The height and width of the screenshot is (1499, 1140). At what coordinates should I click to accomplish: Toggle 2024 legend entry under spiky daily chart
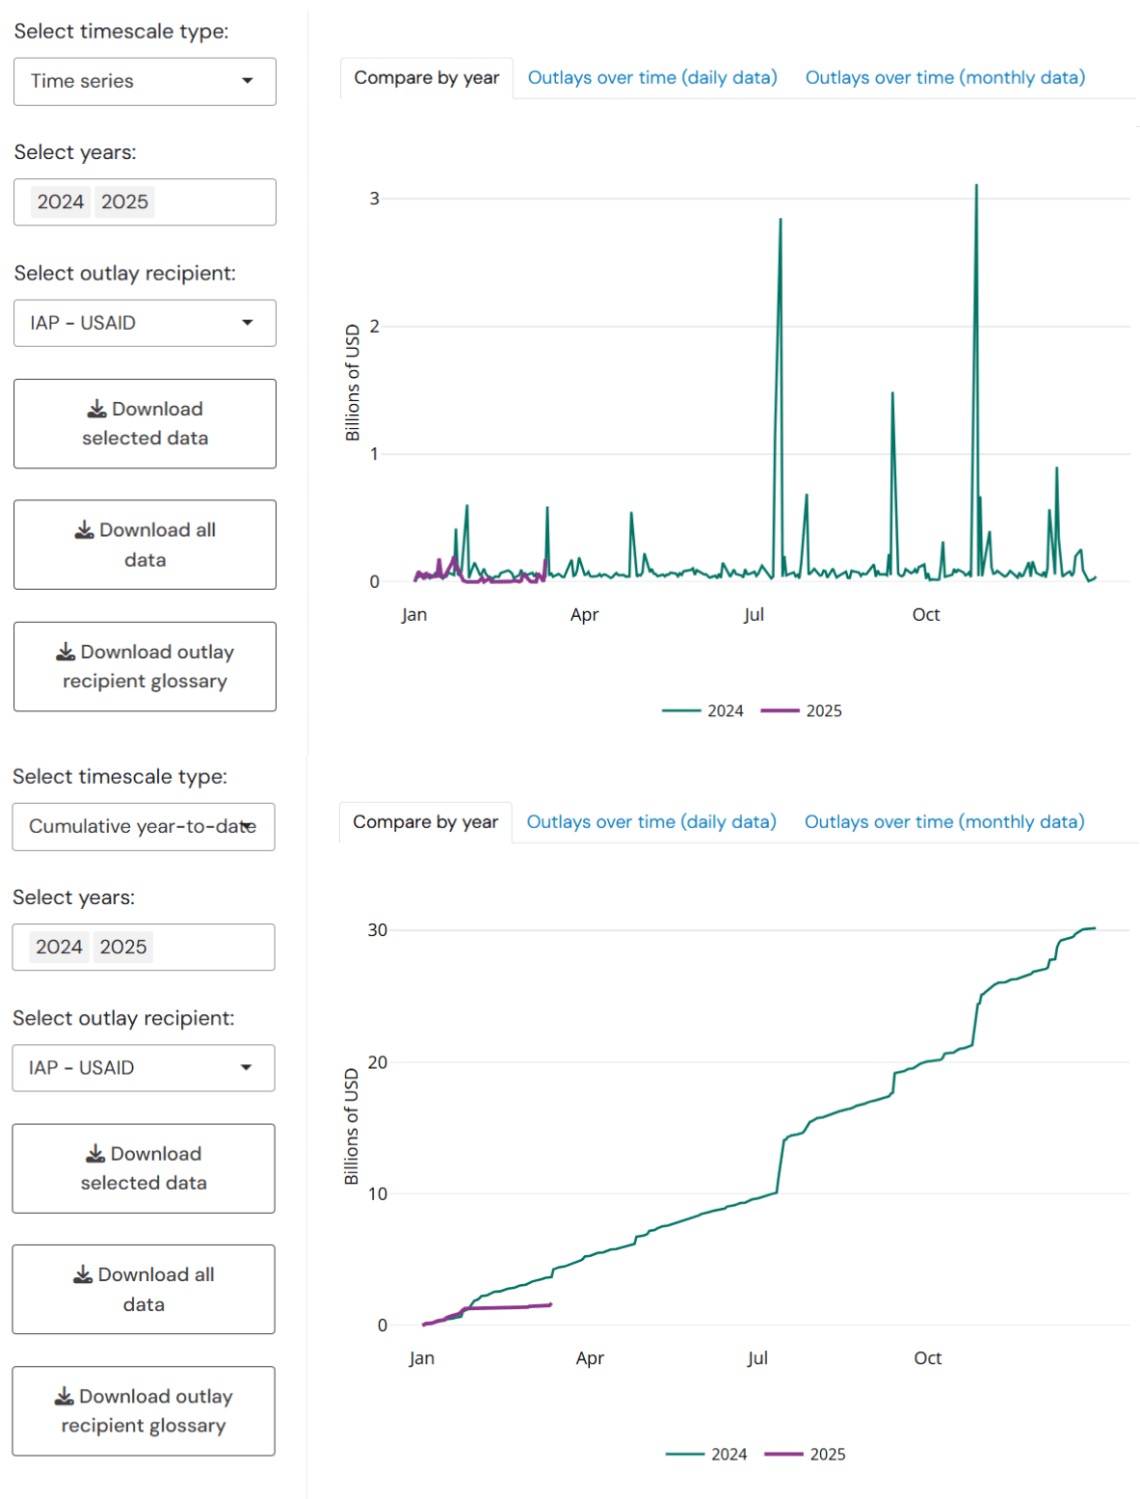[x=703, y=711]
